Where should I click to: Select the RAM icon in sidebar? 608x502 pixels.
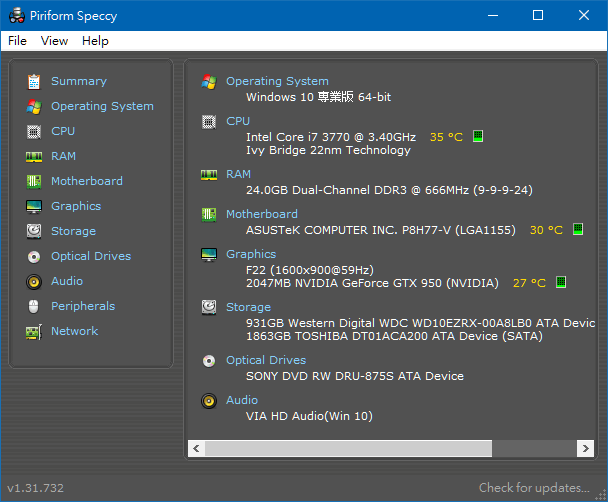34,156
